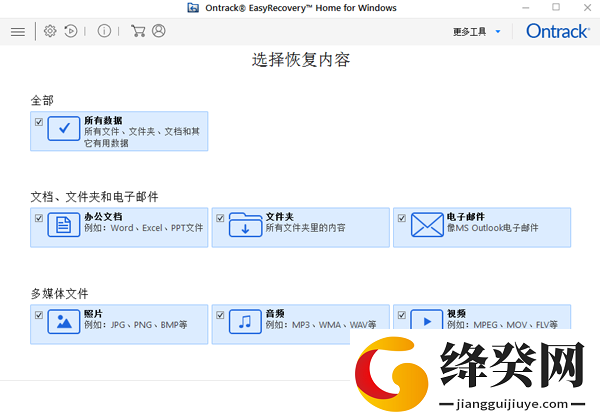Click the 选择恢复内容 page title
The height and width of the screenshot is (420, 600).
(x=301, y=60)
